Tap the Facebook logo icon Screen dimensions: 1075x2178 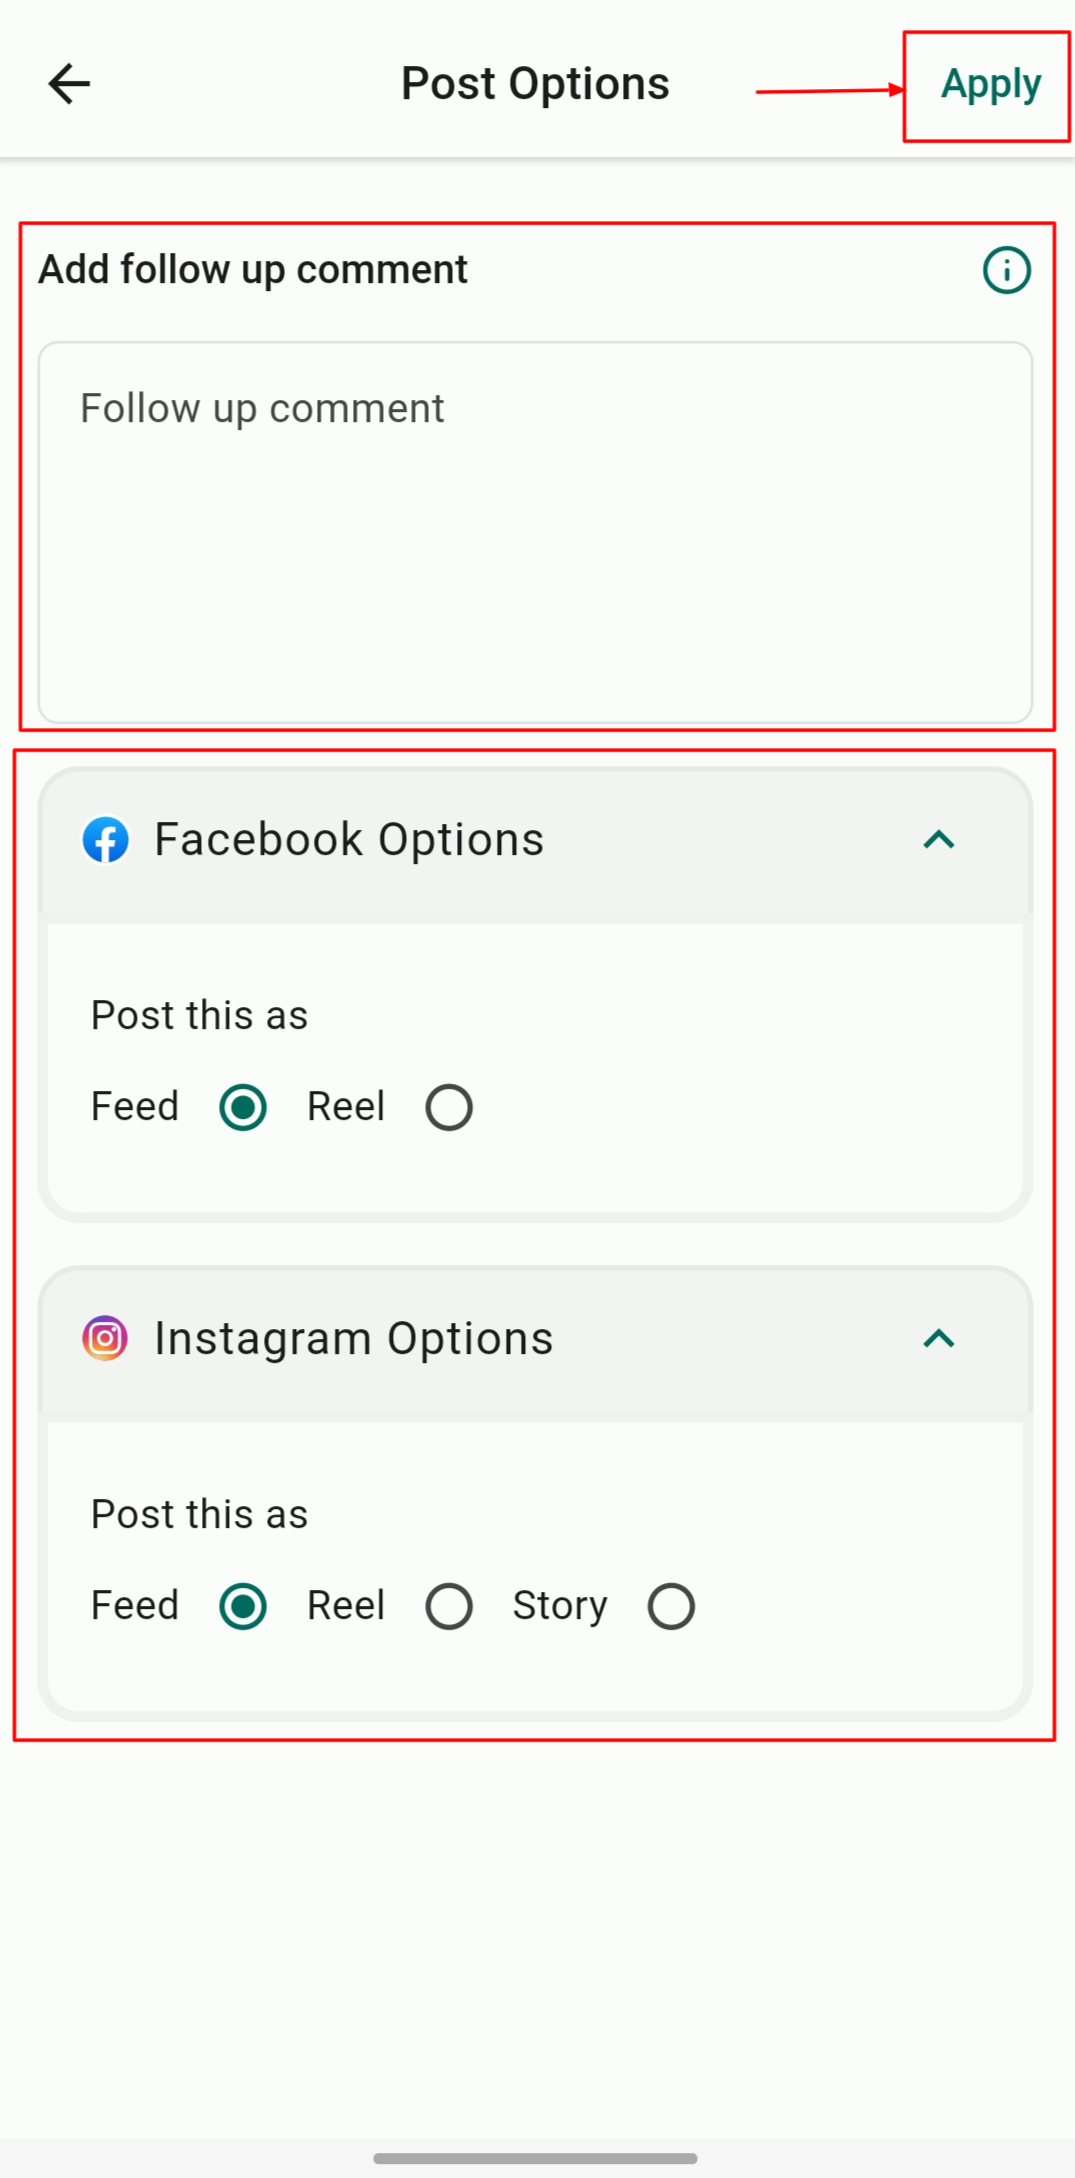coord(105,840)
